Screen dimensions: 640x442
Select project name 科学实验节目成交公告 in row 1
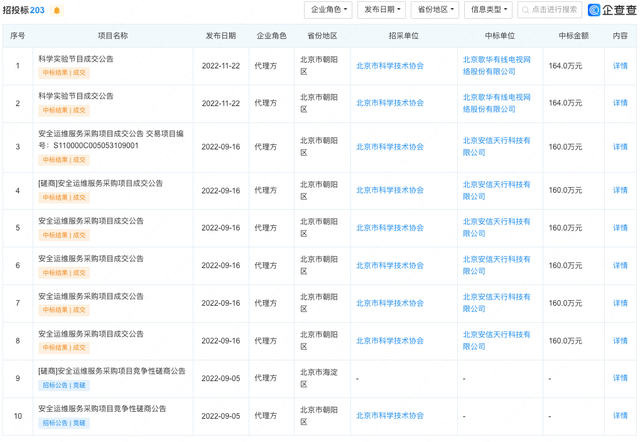click(76, 59)
